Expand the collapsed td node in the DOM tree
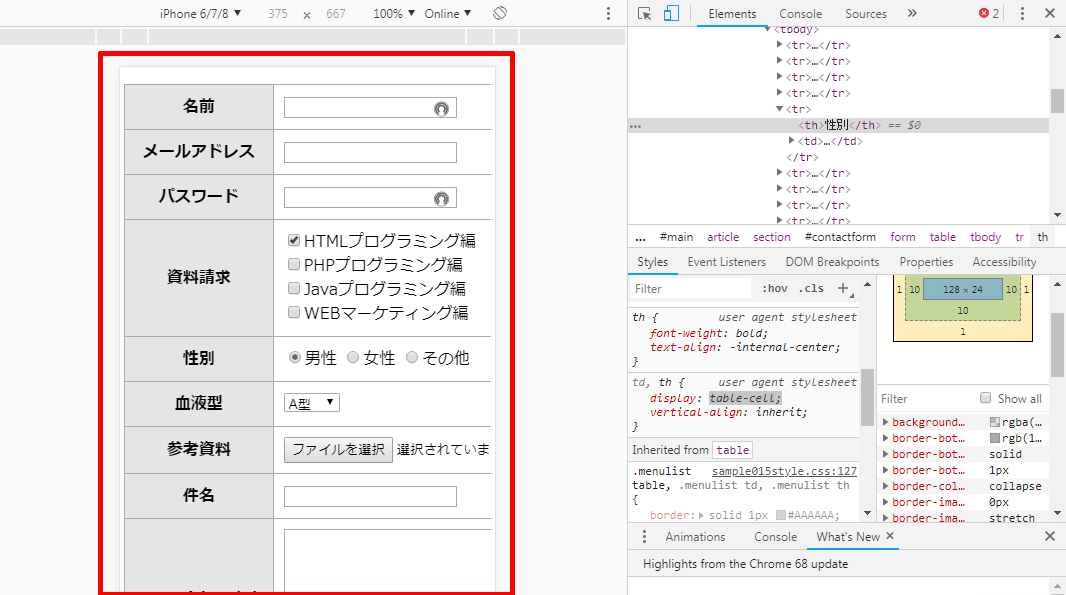Image resolution: width=1066 pixels, height=595 pixels. [792, 141]
